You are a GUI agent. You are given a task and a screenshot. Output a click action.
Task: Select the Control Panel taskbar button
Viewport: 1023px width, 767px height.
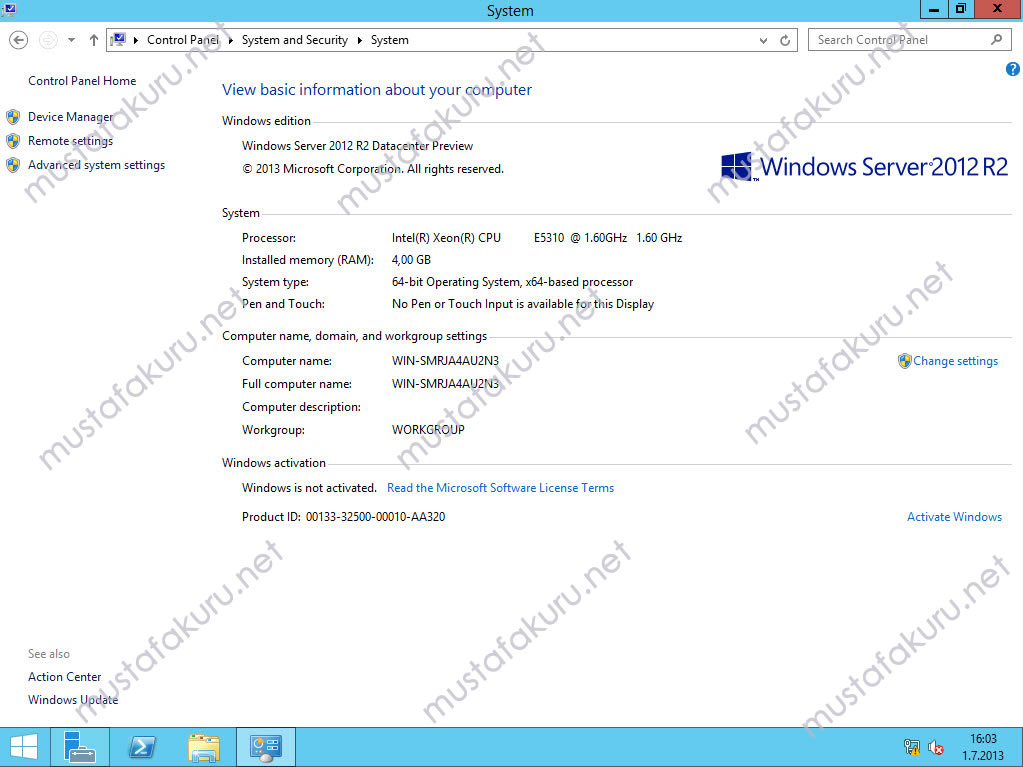point(266,747)
